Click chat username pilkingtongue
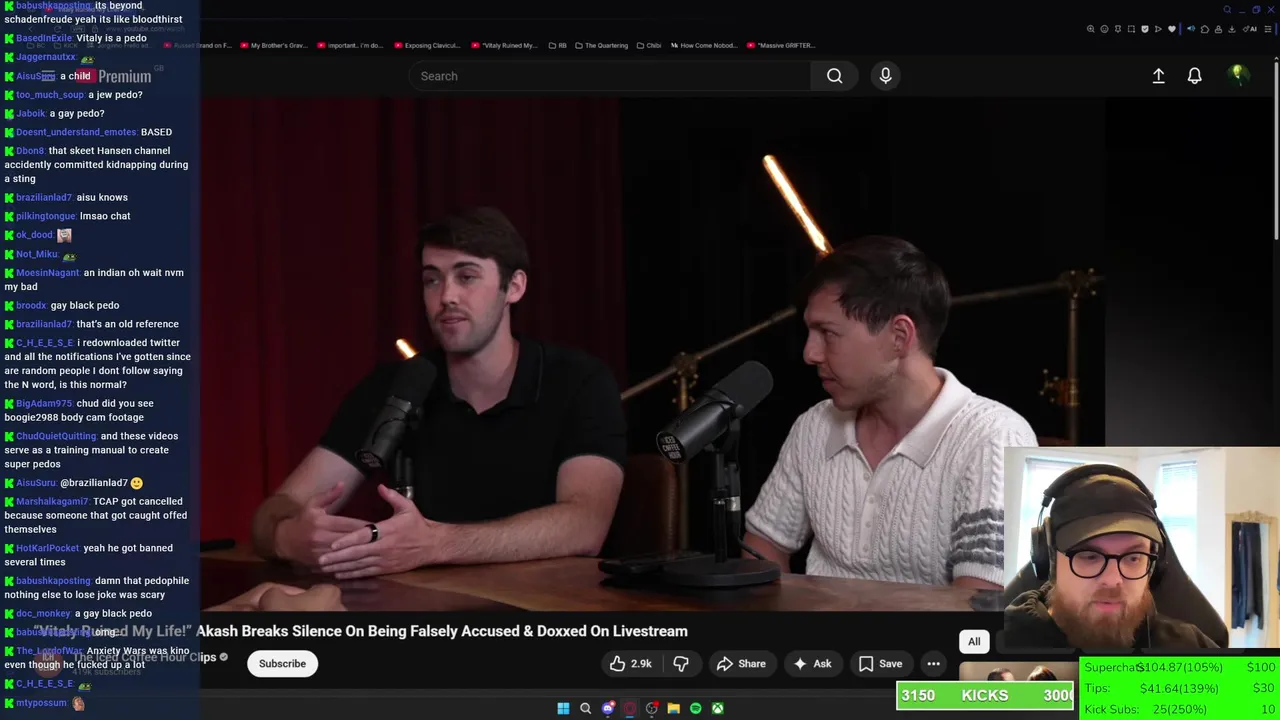The width and height of the screenshot is (1280, 720). 46,216
